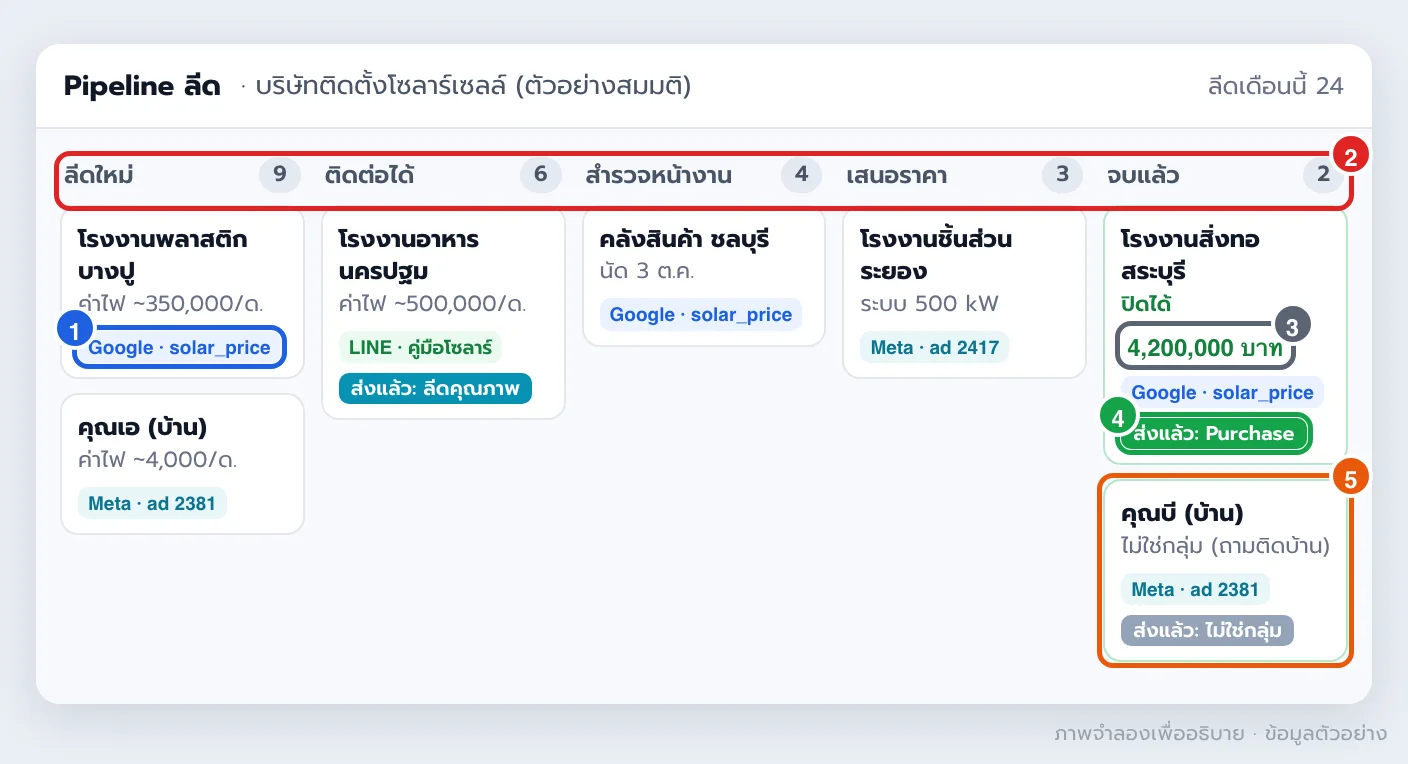The image size is (1408, 764).
Task: Open the "คุณเอ (บ้าน)" lead card title
Action: point(142,427)
